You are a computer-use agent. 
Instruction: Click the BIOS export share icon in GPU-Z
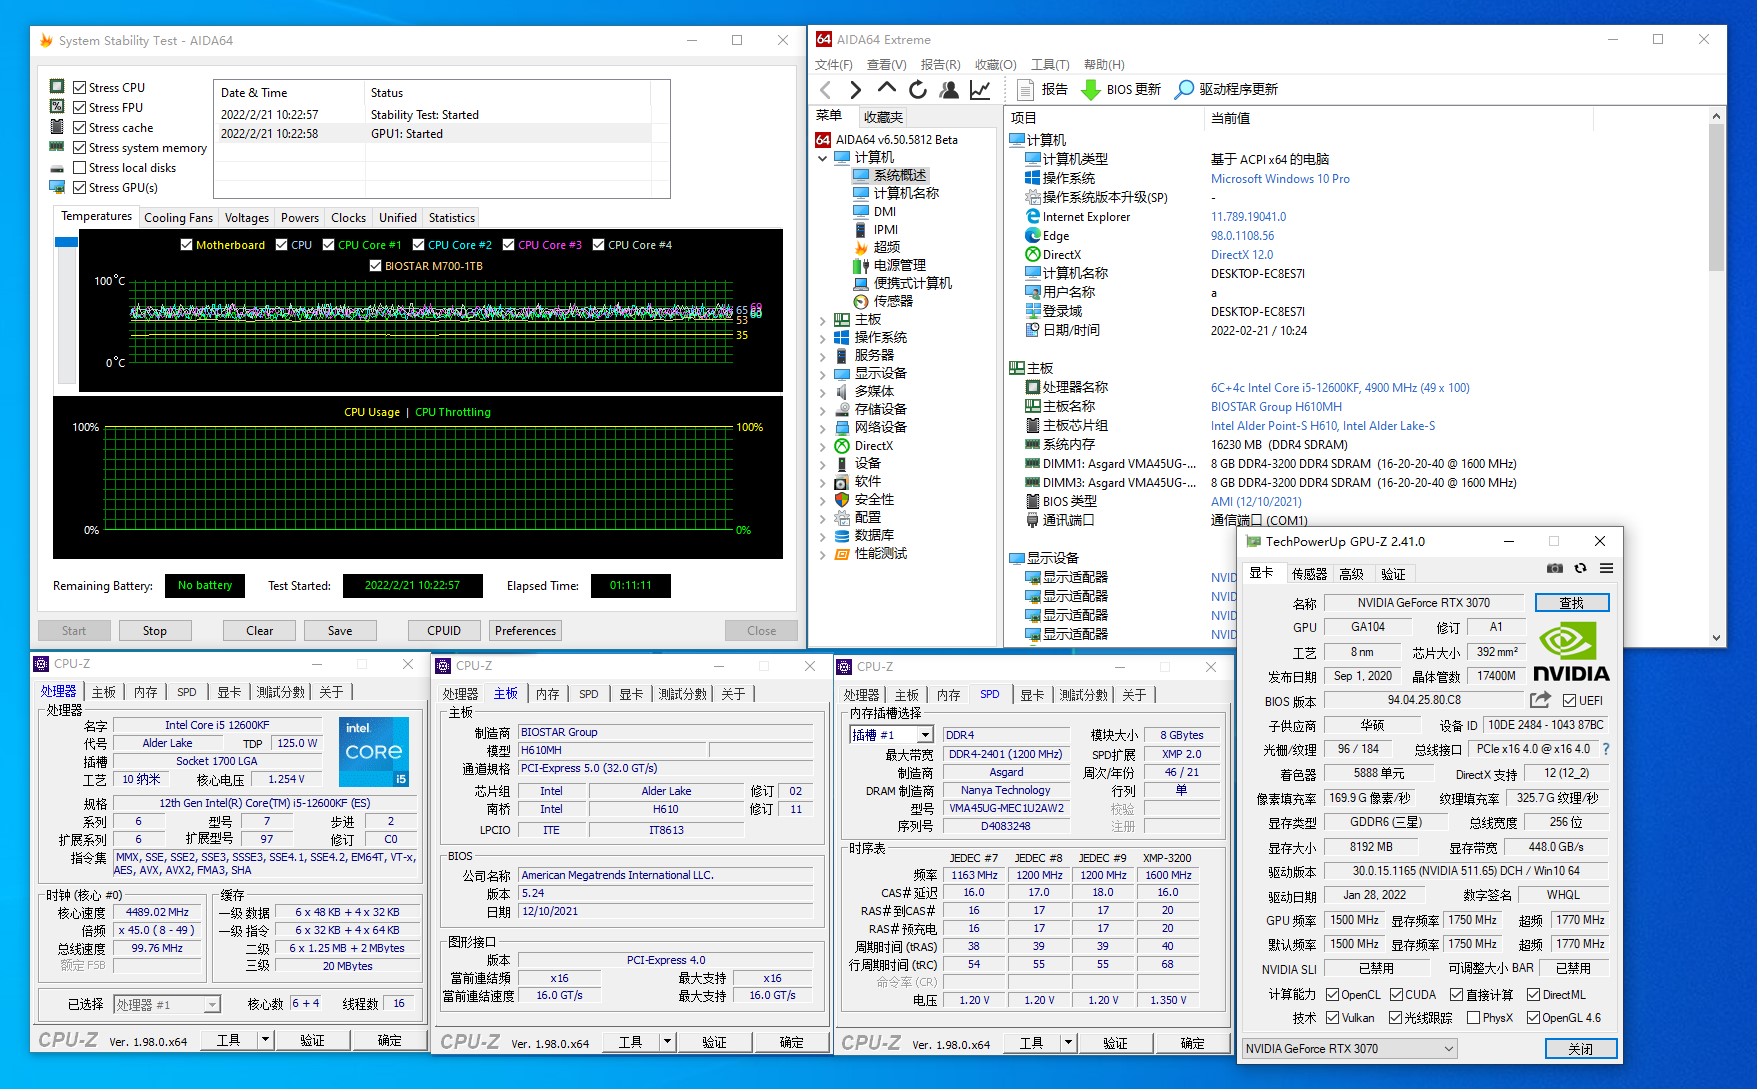1540,700
